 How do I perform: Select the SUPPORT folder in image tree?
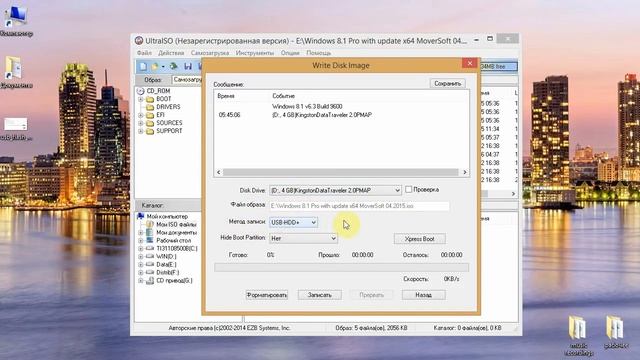[x=169, y=131]
